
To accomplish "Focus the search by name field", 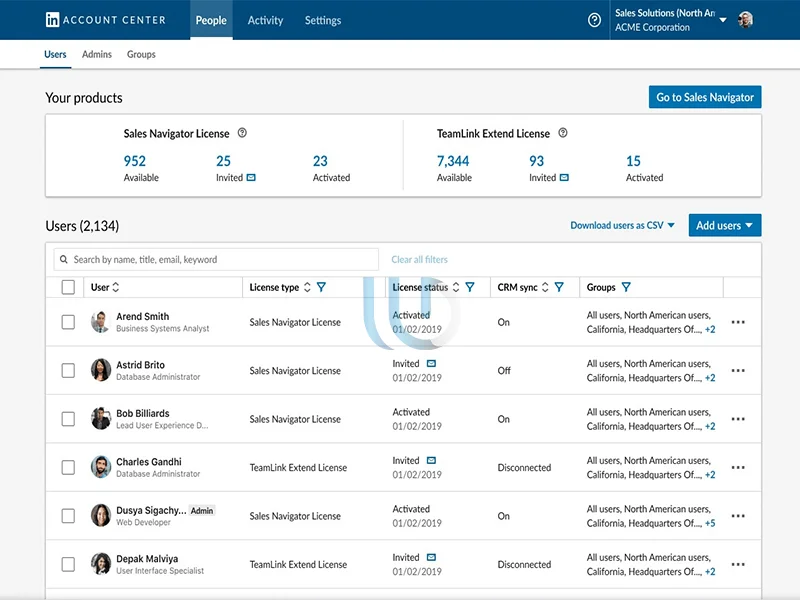I will (x=216, y=259).
